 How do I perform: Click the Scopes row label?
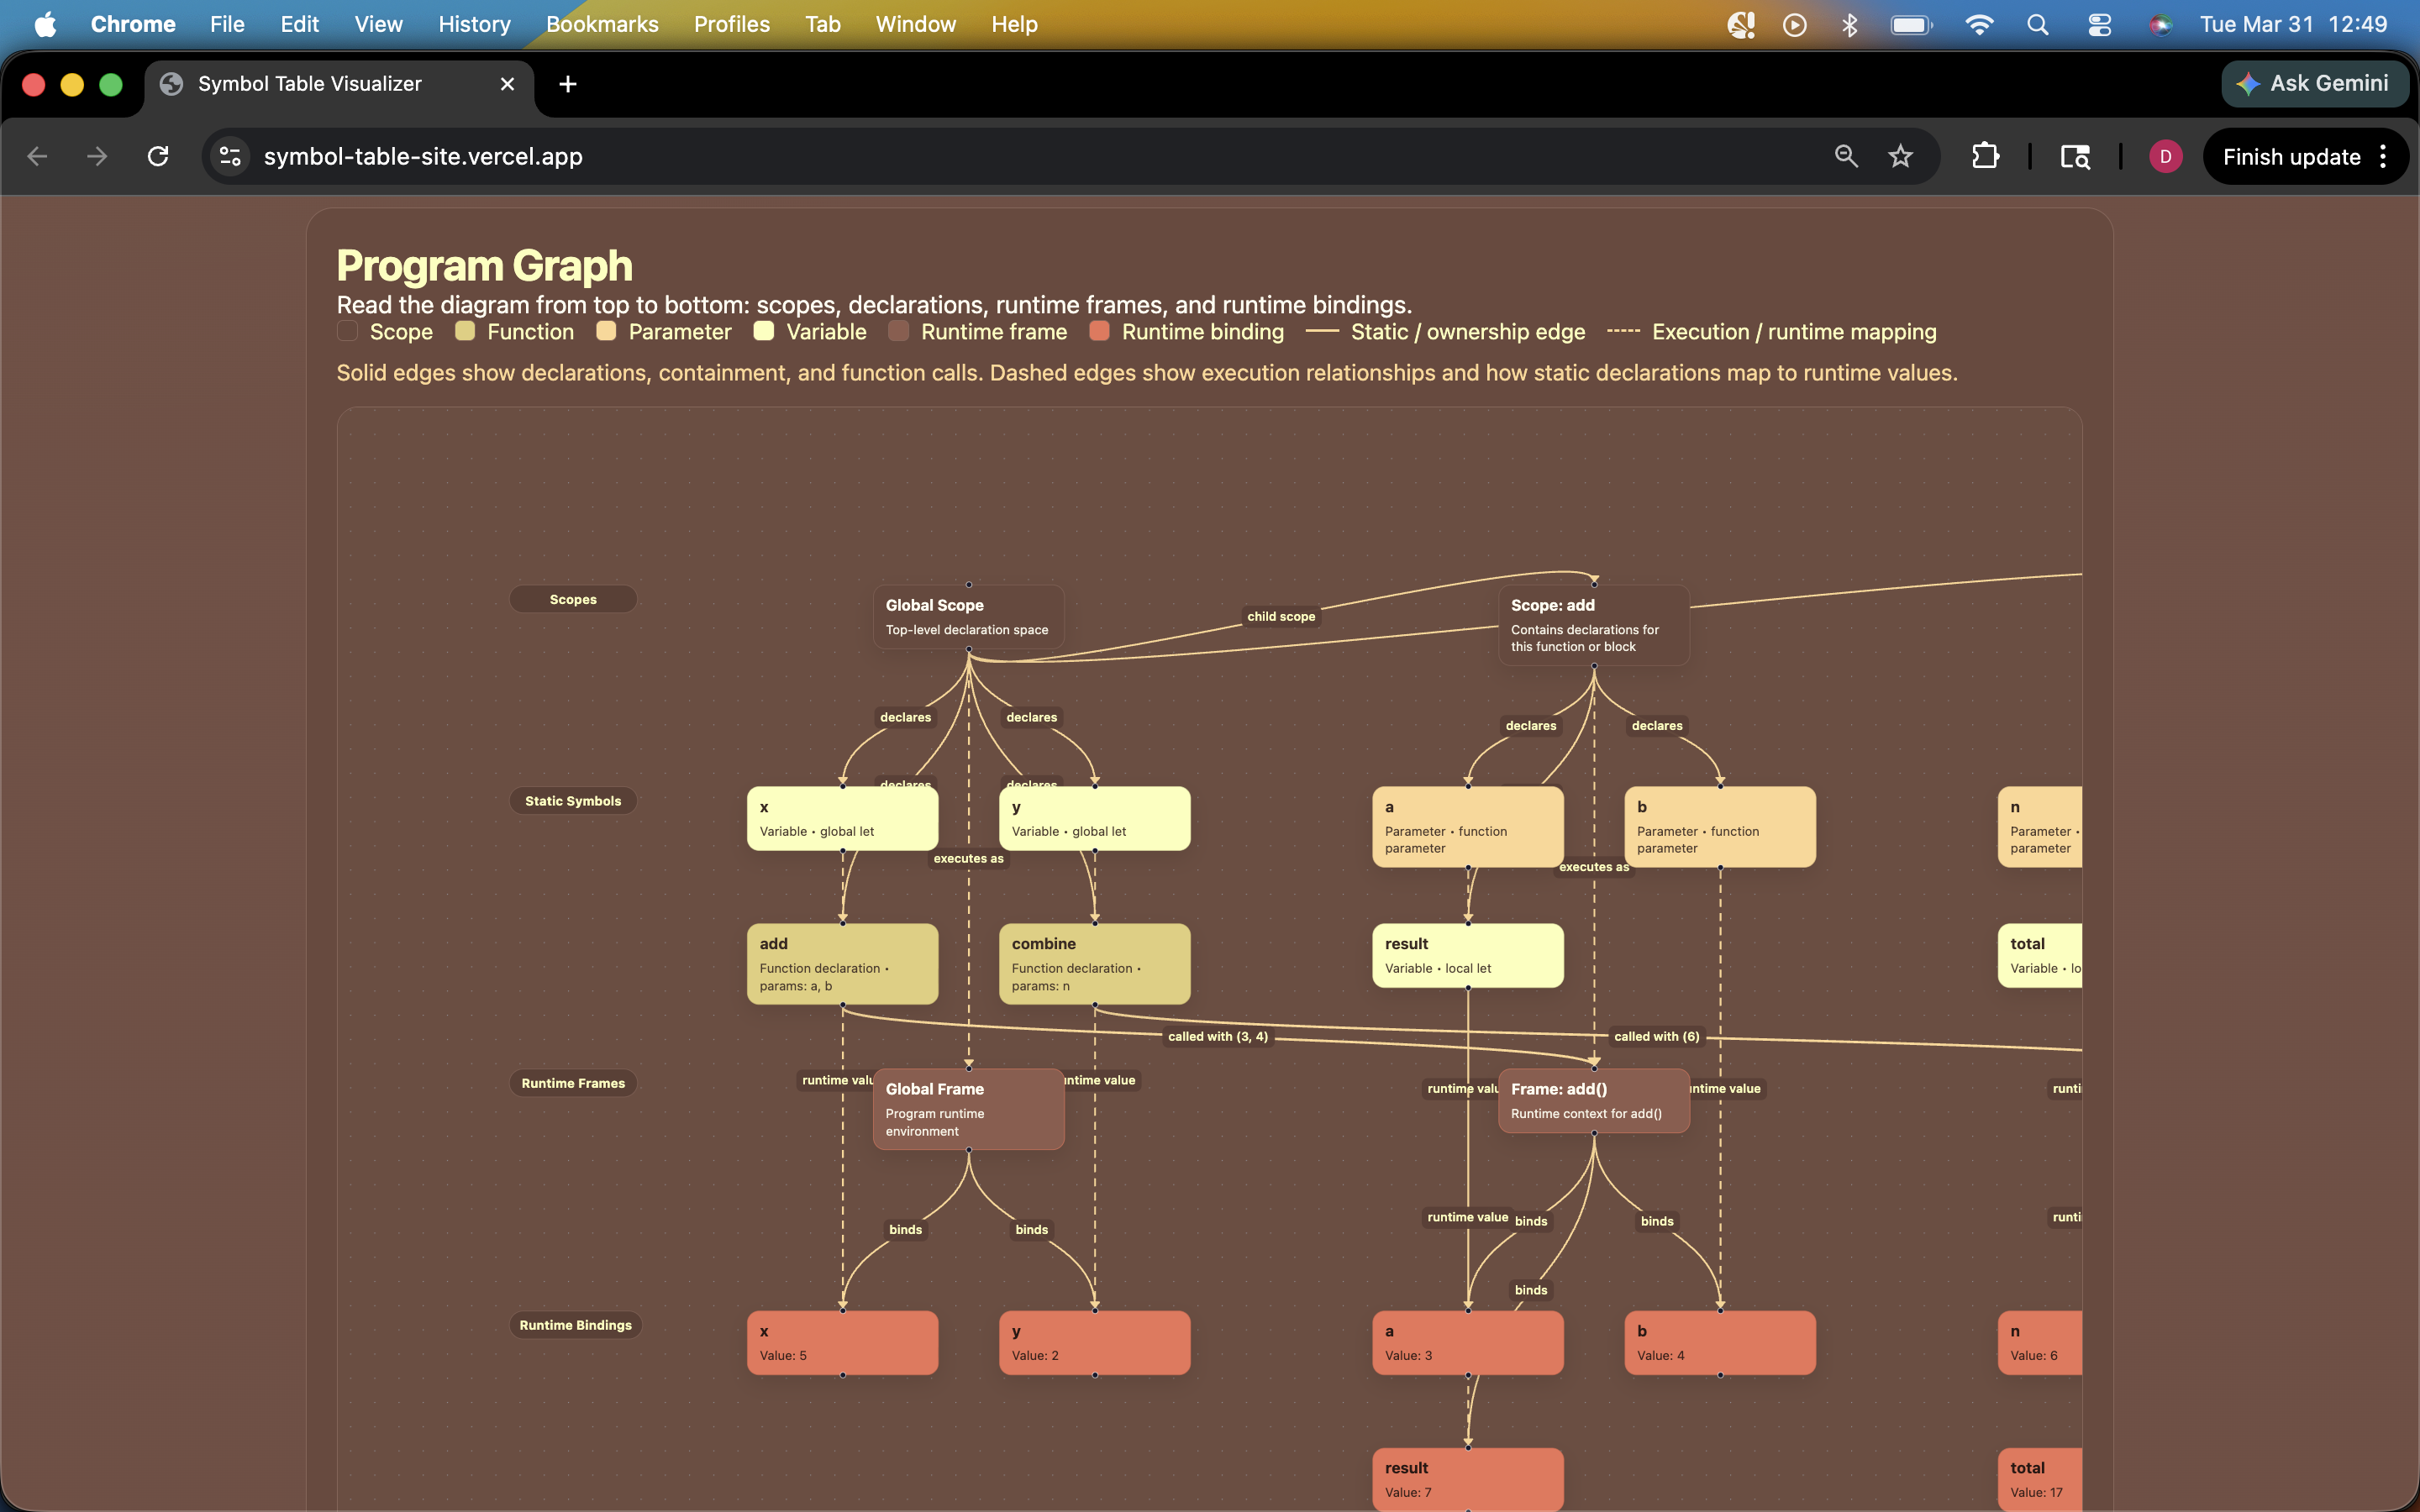click(x=573, y=599)
